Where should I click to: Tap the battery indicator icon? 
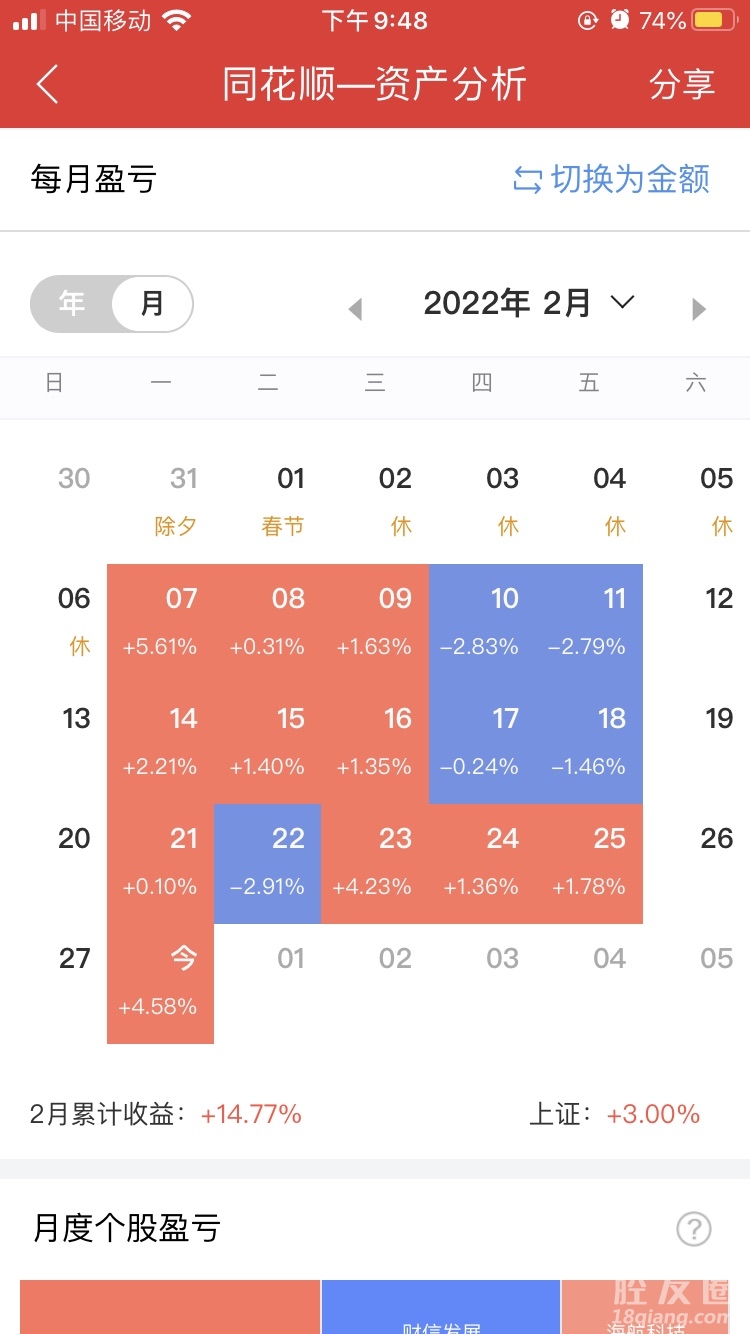715,20
